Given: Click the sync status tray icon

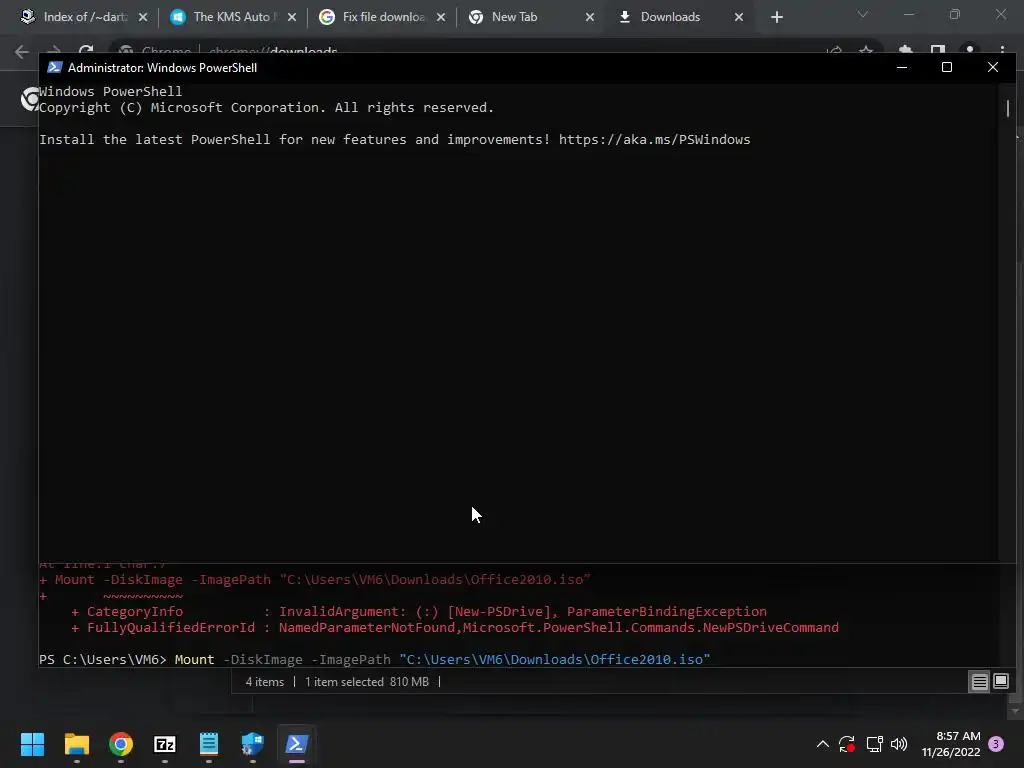Looking at the screenshot, I should tap(847, 744).
